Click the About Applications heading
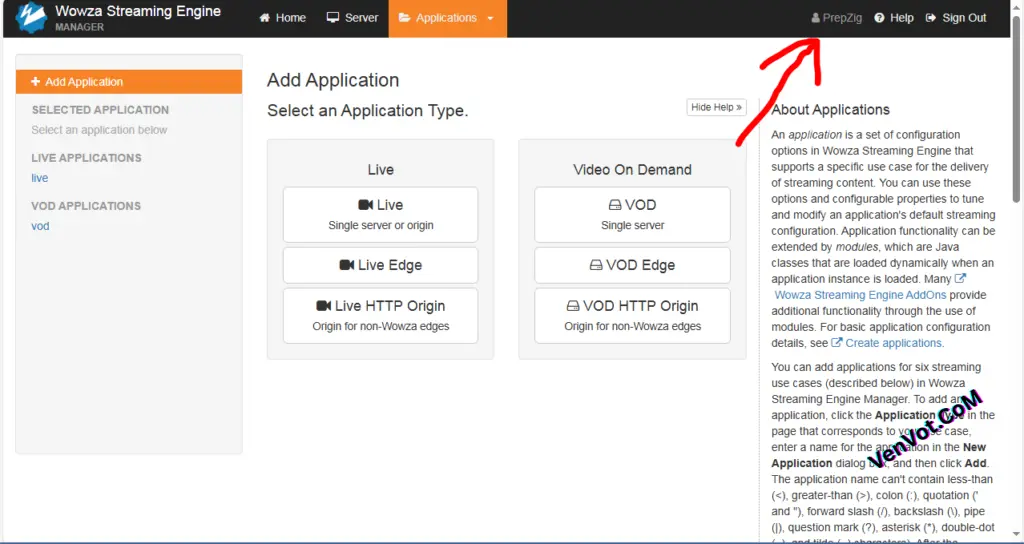 click(831, 110)
